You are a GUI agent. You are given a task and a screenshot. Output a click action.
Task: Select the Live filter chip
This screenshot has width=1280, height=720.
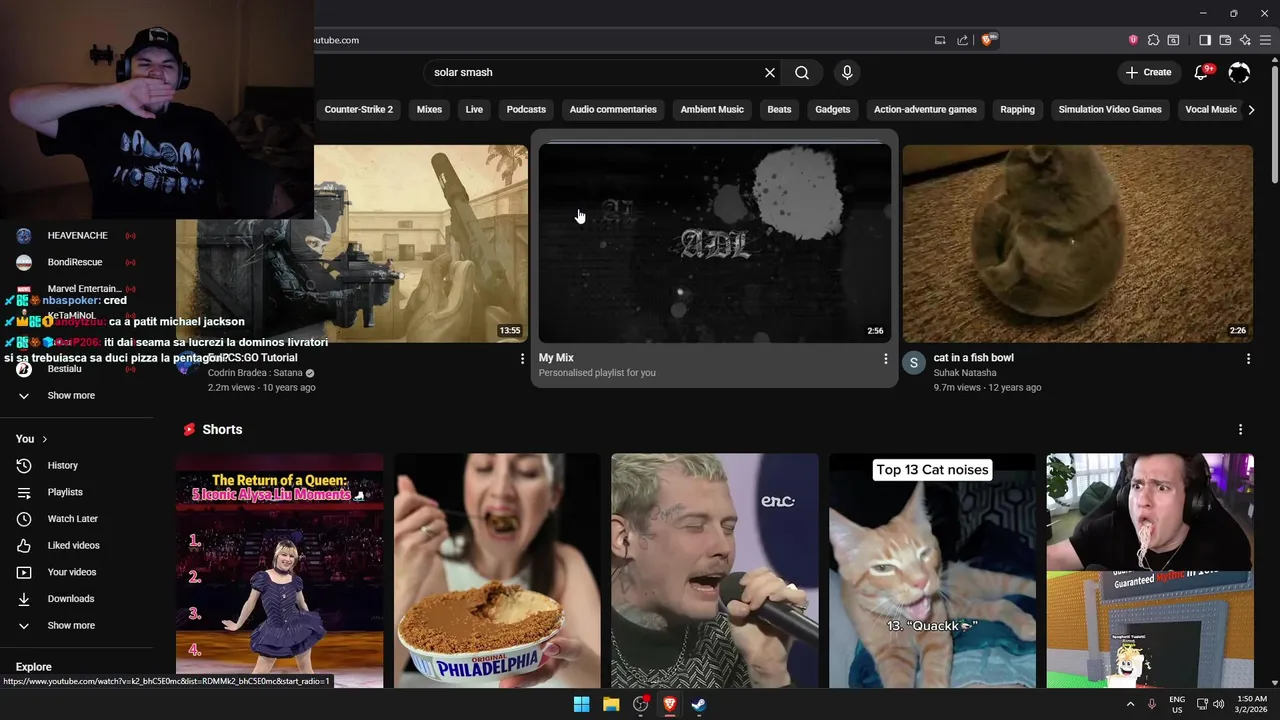point(474,109)
